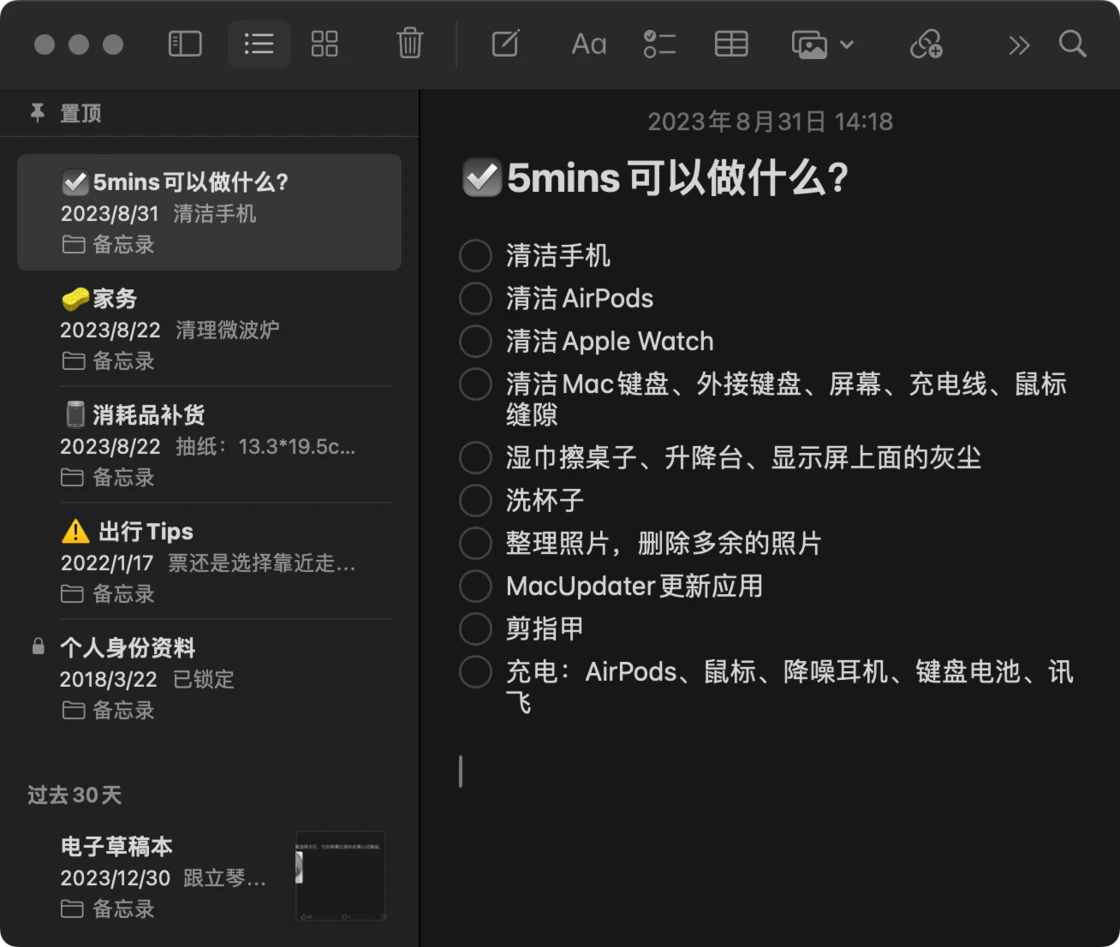Insert a checklist using toolbar icon
Screen dimensions: 1120x947
pos(659,44)
